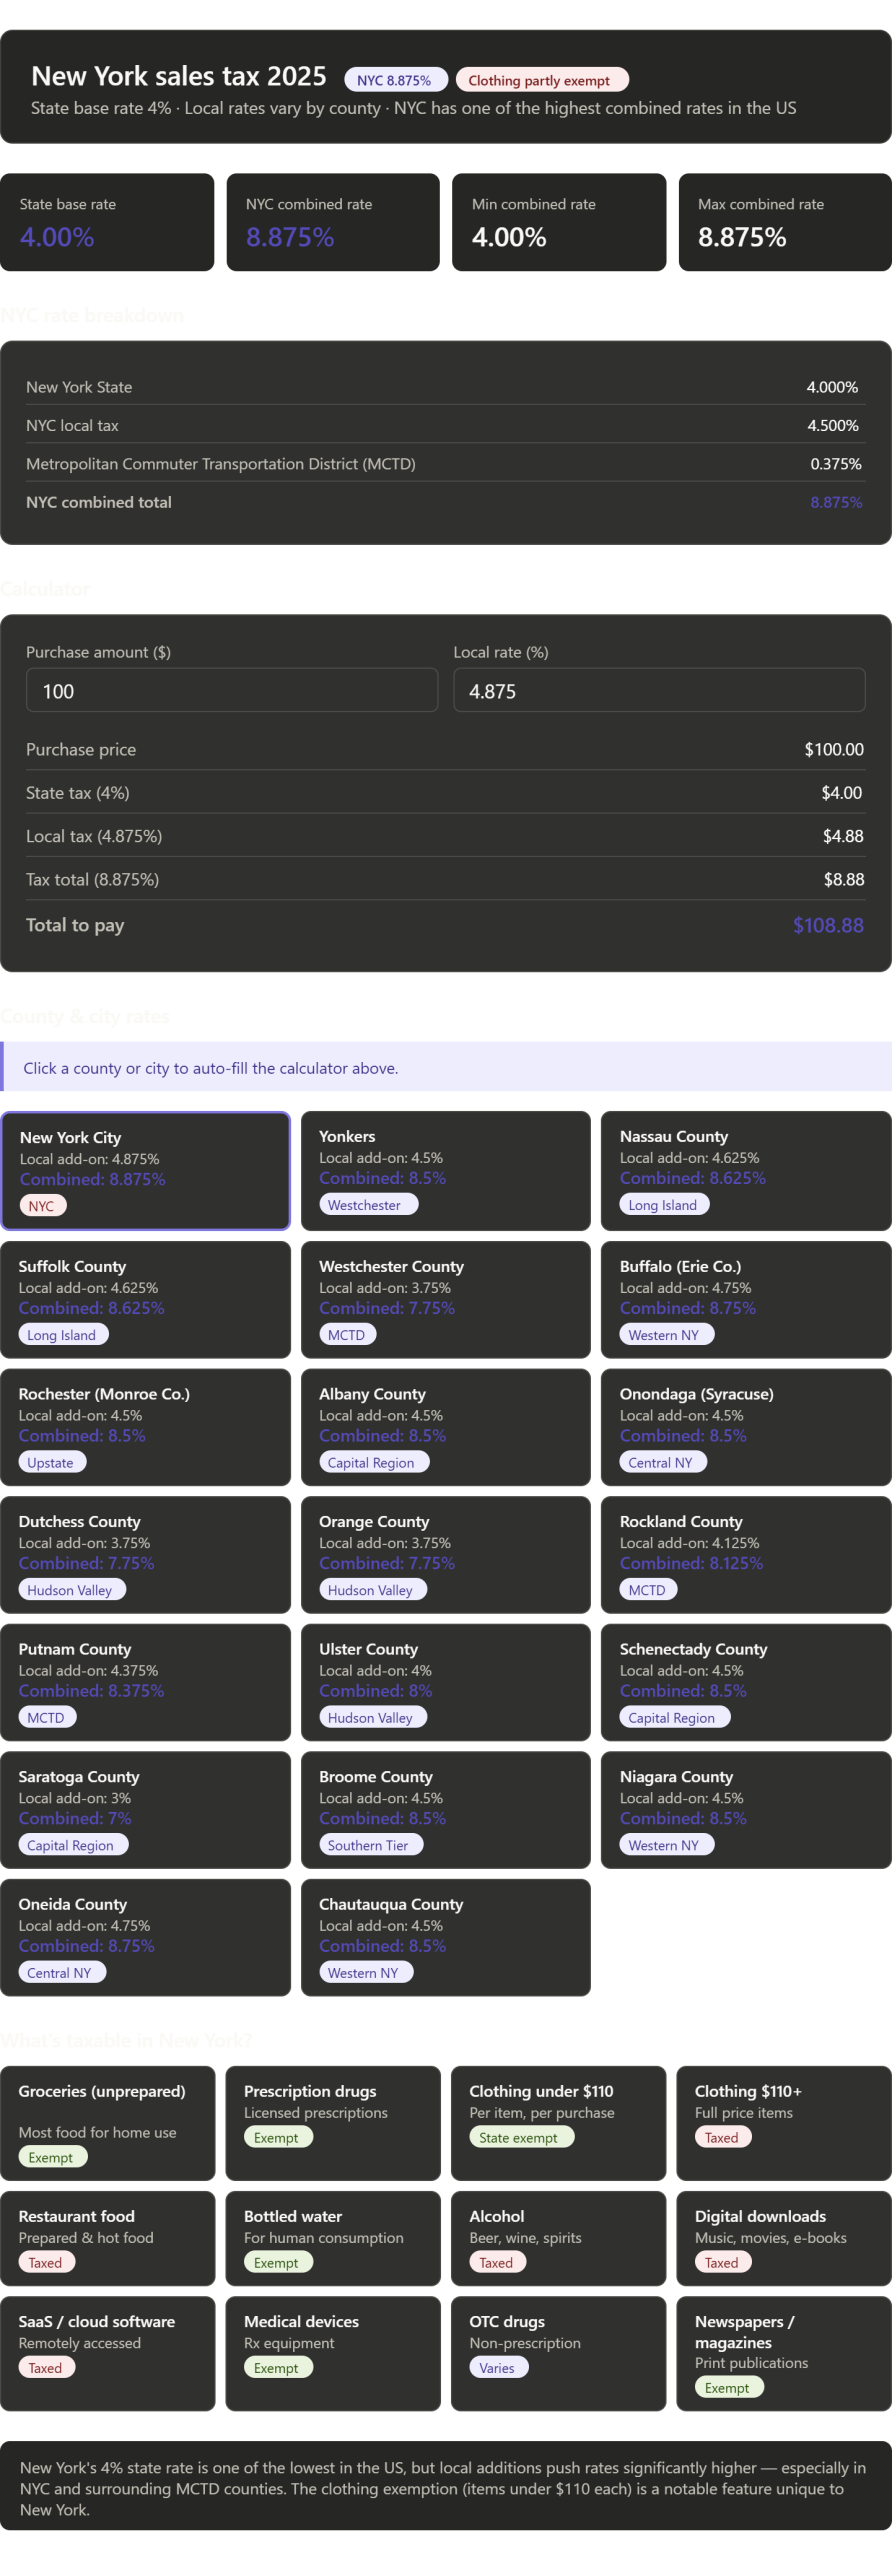
Task: Click the Local rate percentage field
Action: tap(659, 690)
